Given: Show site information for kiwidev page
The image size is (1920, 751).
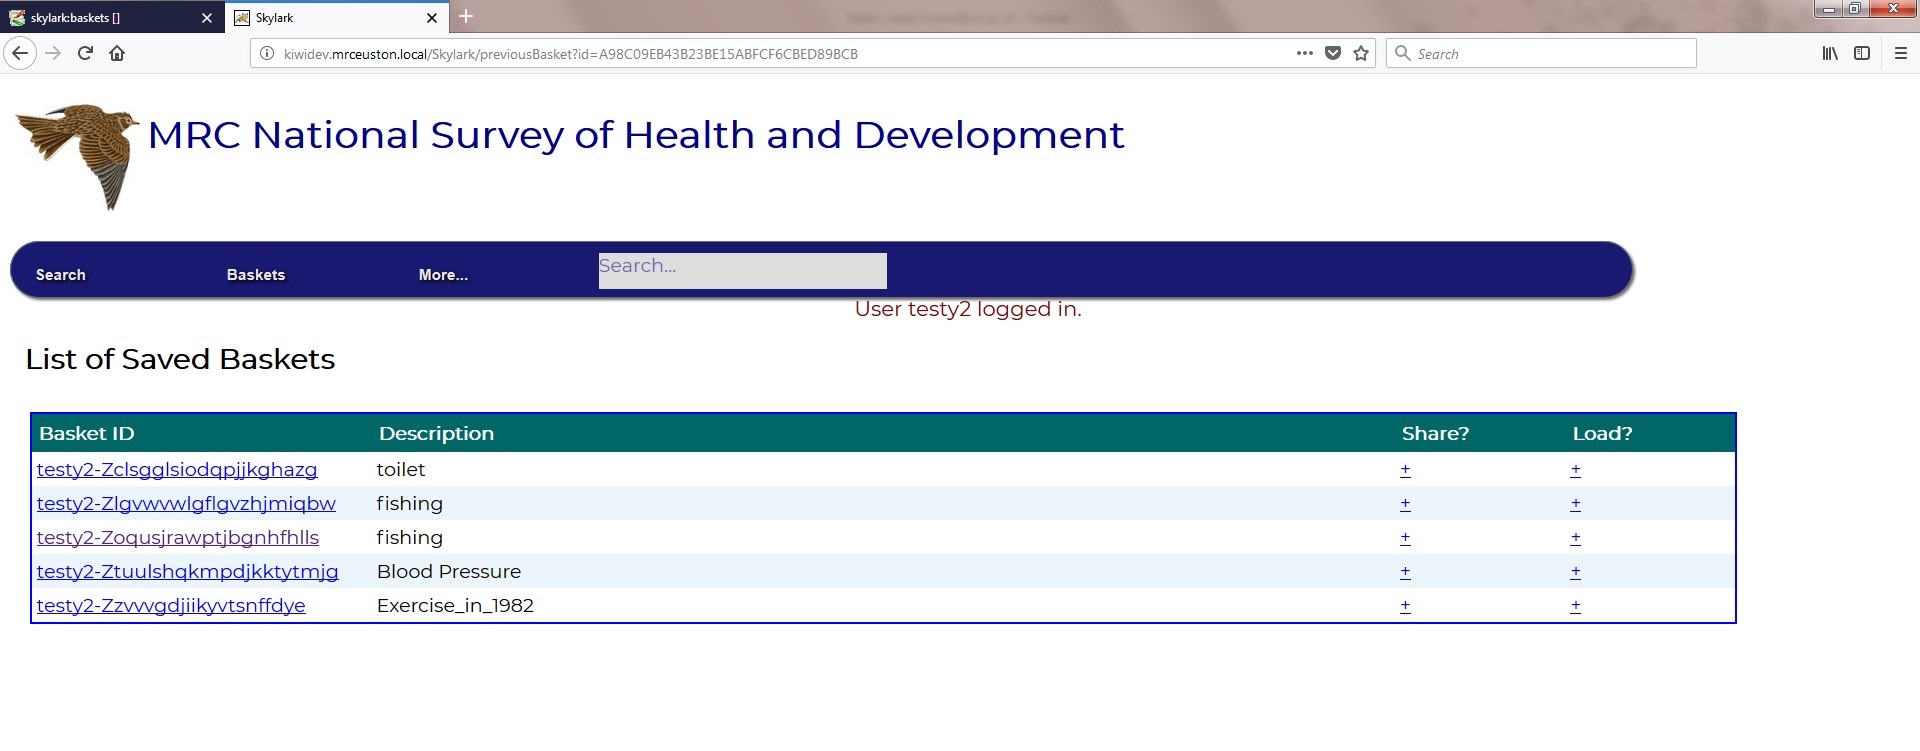Looking at the screenshot, I should pos(267,54).
